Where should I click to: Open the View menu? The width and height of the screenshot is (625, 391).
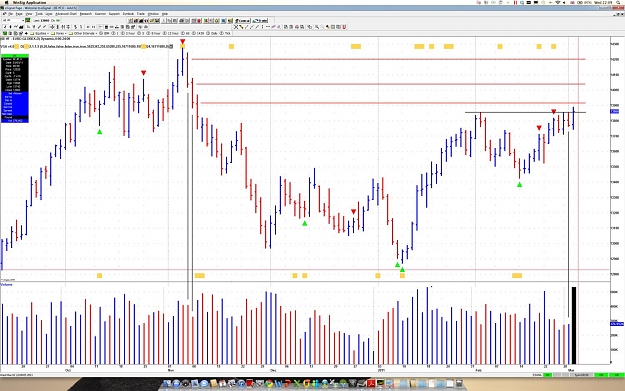[29, 14]
